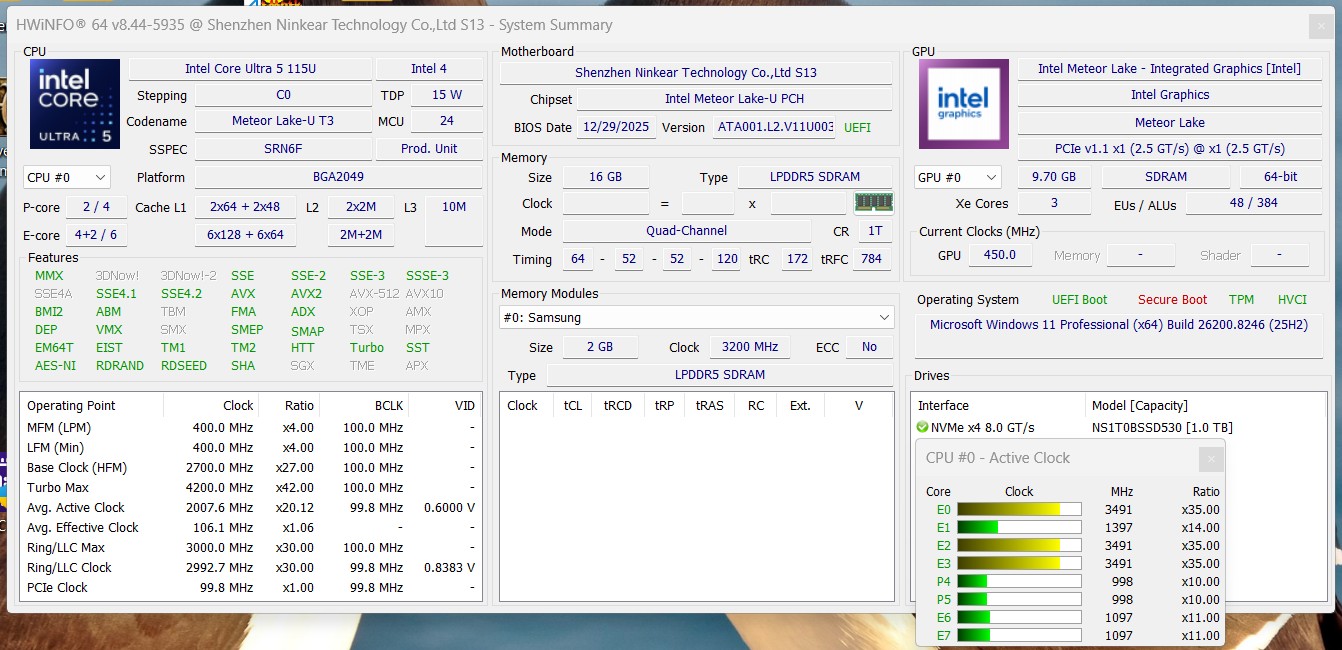This screenshot has height=650, width=1342.
Task: Click the 'AVX2' feature label
Action: [x=306, y=294]
